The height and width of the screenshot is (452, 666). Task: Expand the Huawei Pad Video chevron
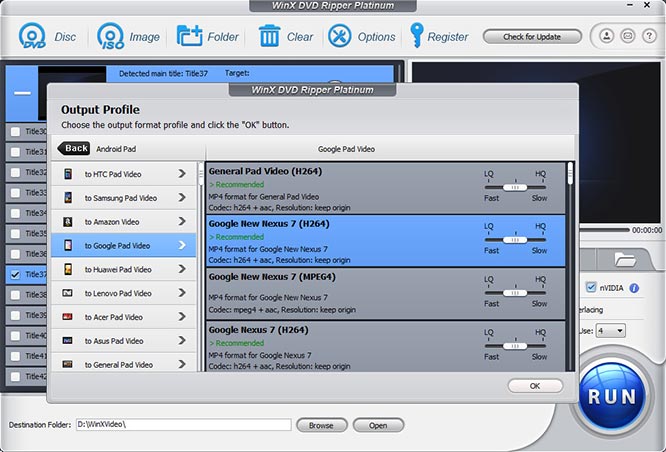point(182,269)
